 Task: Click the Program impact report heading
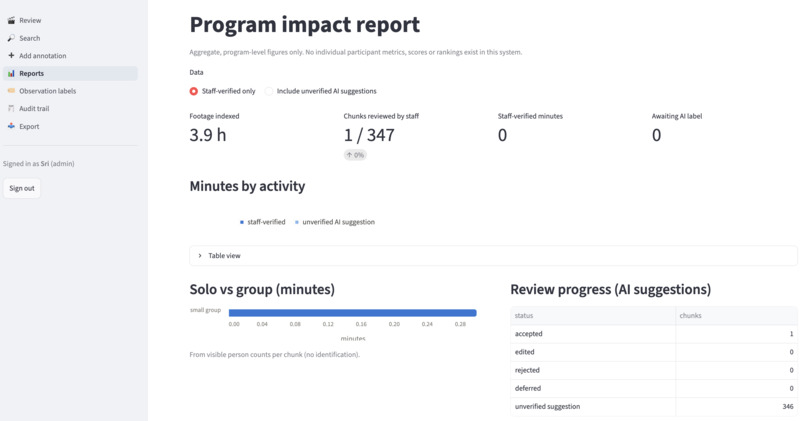click(305, 25)
